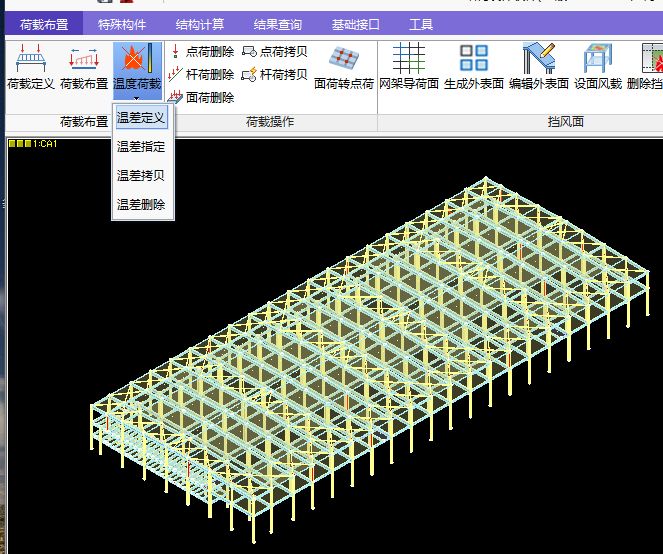The width and height of the screenshot is (663, 554).
Task: Open the 结果查询 ribbon tab
Action: [278, 25]
